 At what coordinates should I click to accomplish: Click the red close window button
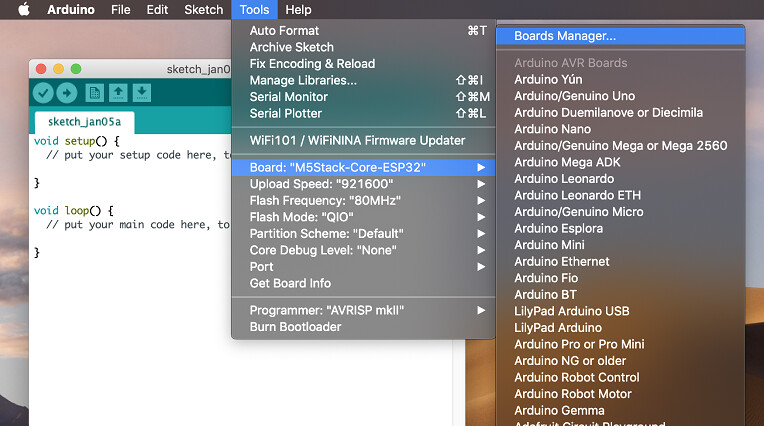coord(41,69)
